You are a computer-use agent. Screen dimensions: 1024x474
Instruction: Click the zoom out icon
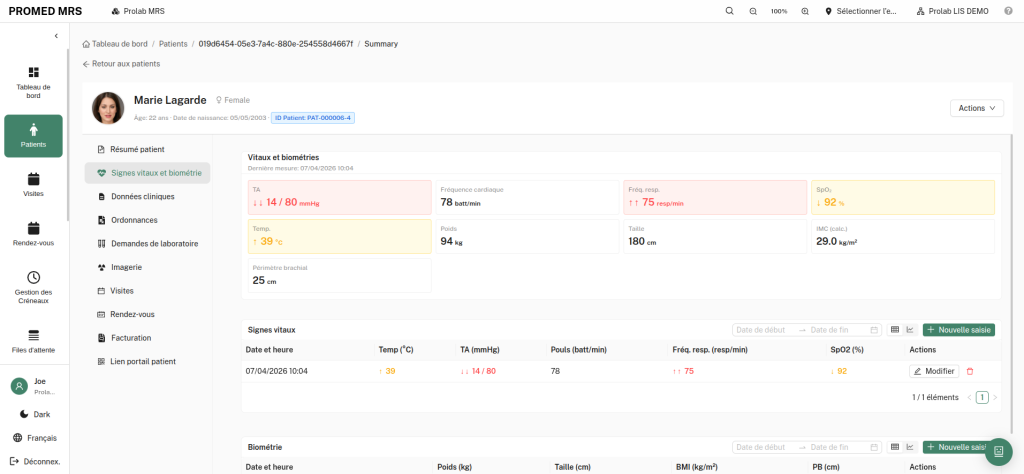tap(753, 10)
